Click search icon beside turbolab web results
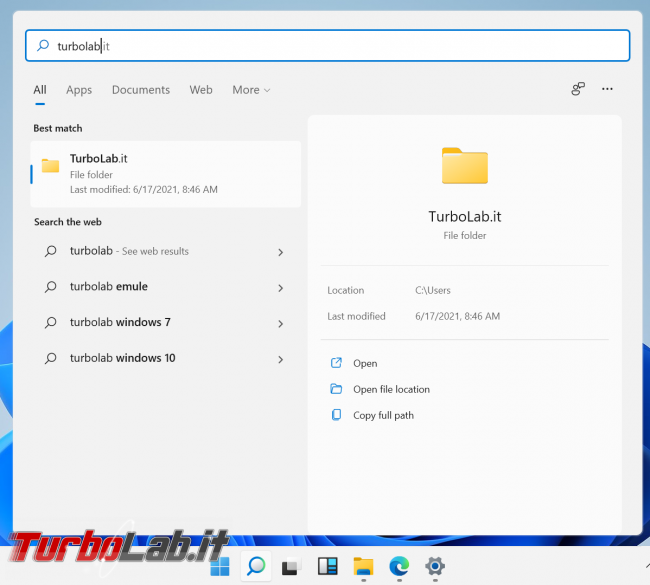This screenshot has height=585, width=650. pyautogui.click(x=51, y=251)
